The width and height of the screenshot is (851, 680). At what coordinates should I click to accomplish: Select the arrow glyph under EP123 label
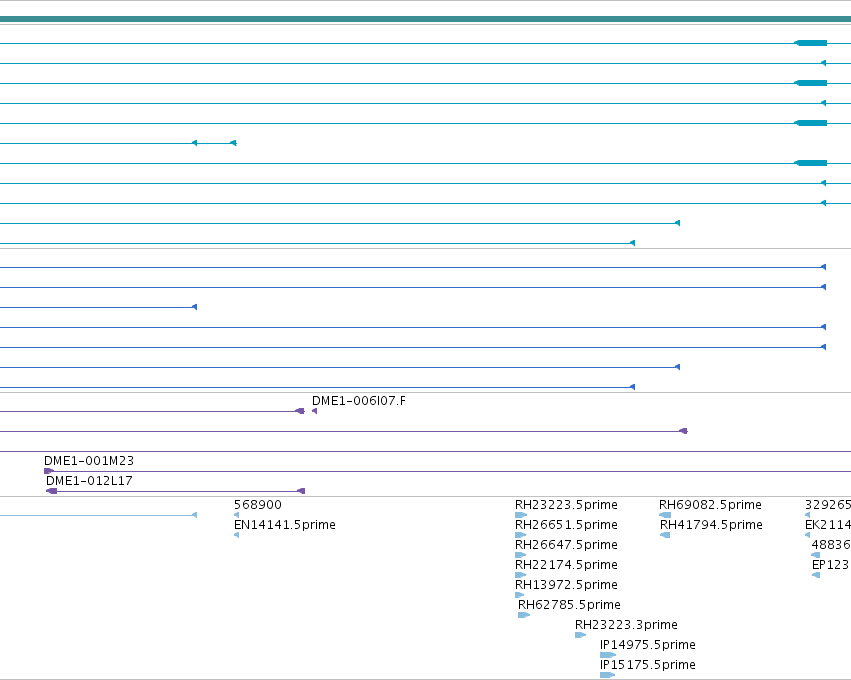tap(816, 575)
